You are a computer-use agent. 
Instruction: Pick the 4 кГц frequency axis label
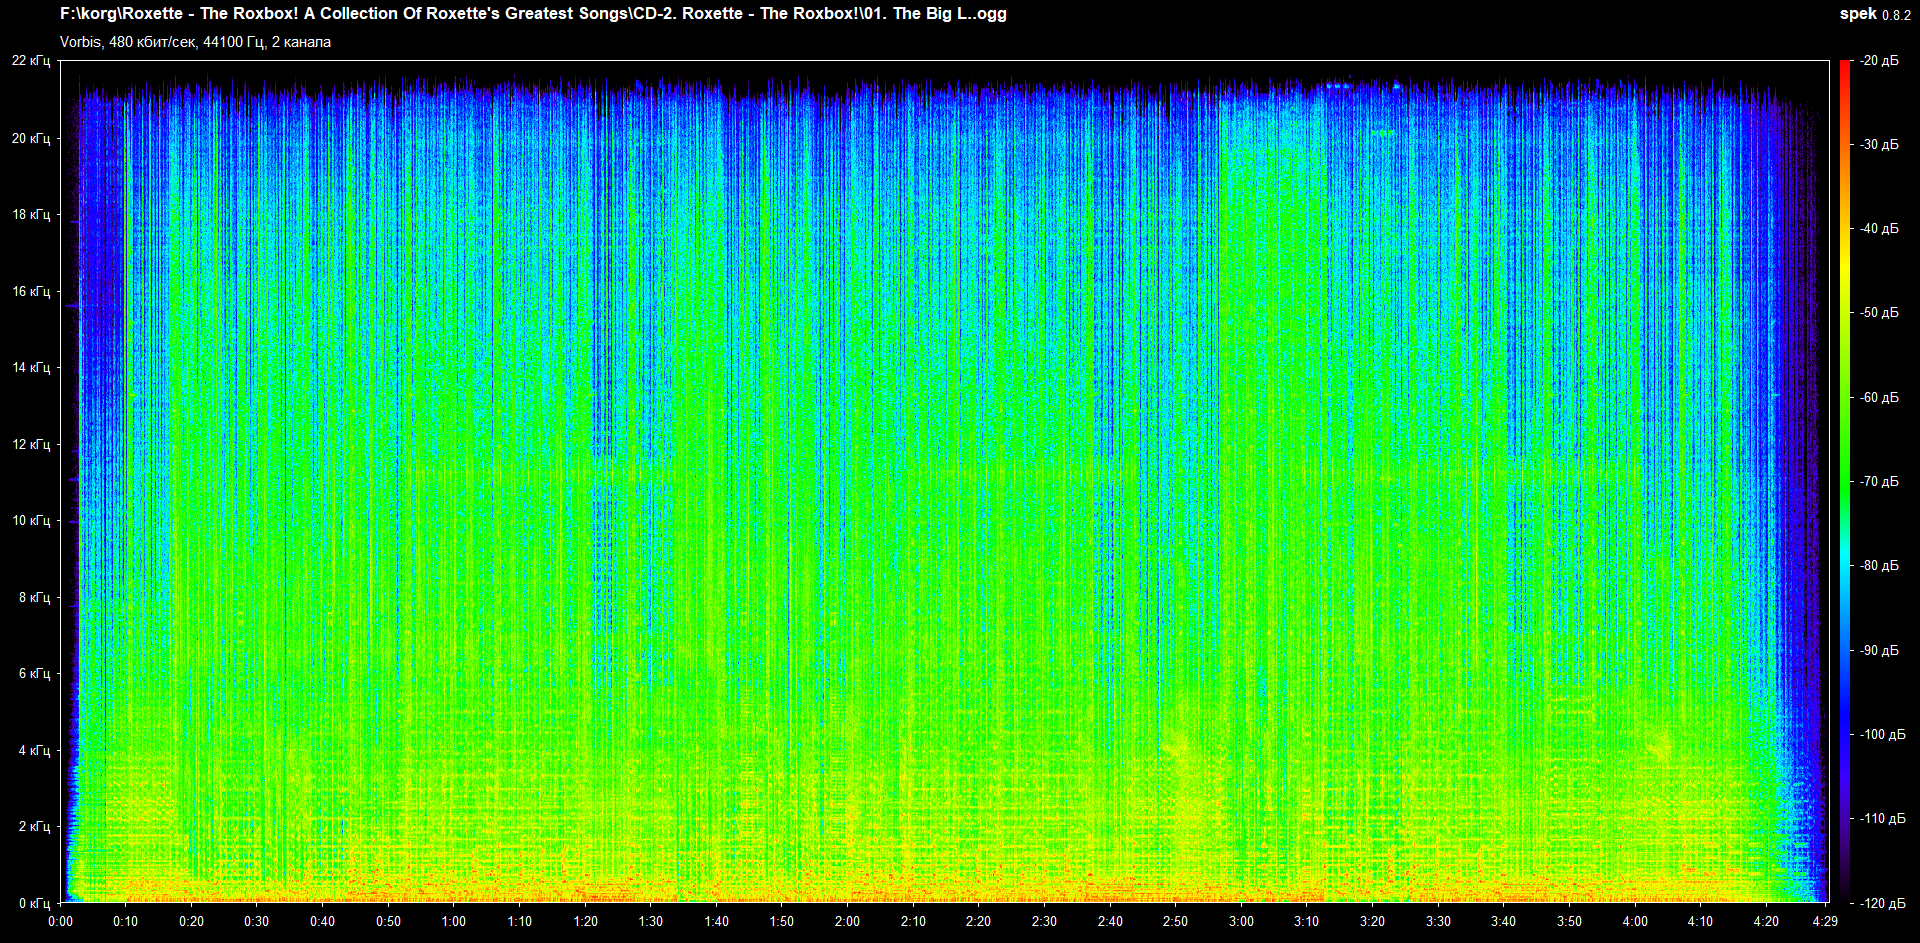[34, 750]
